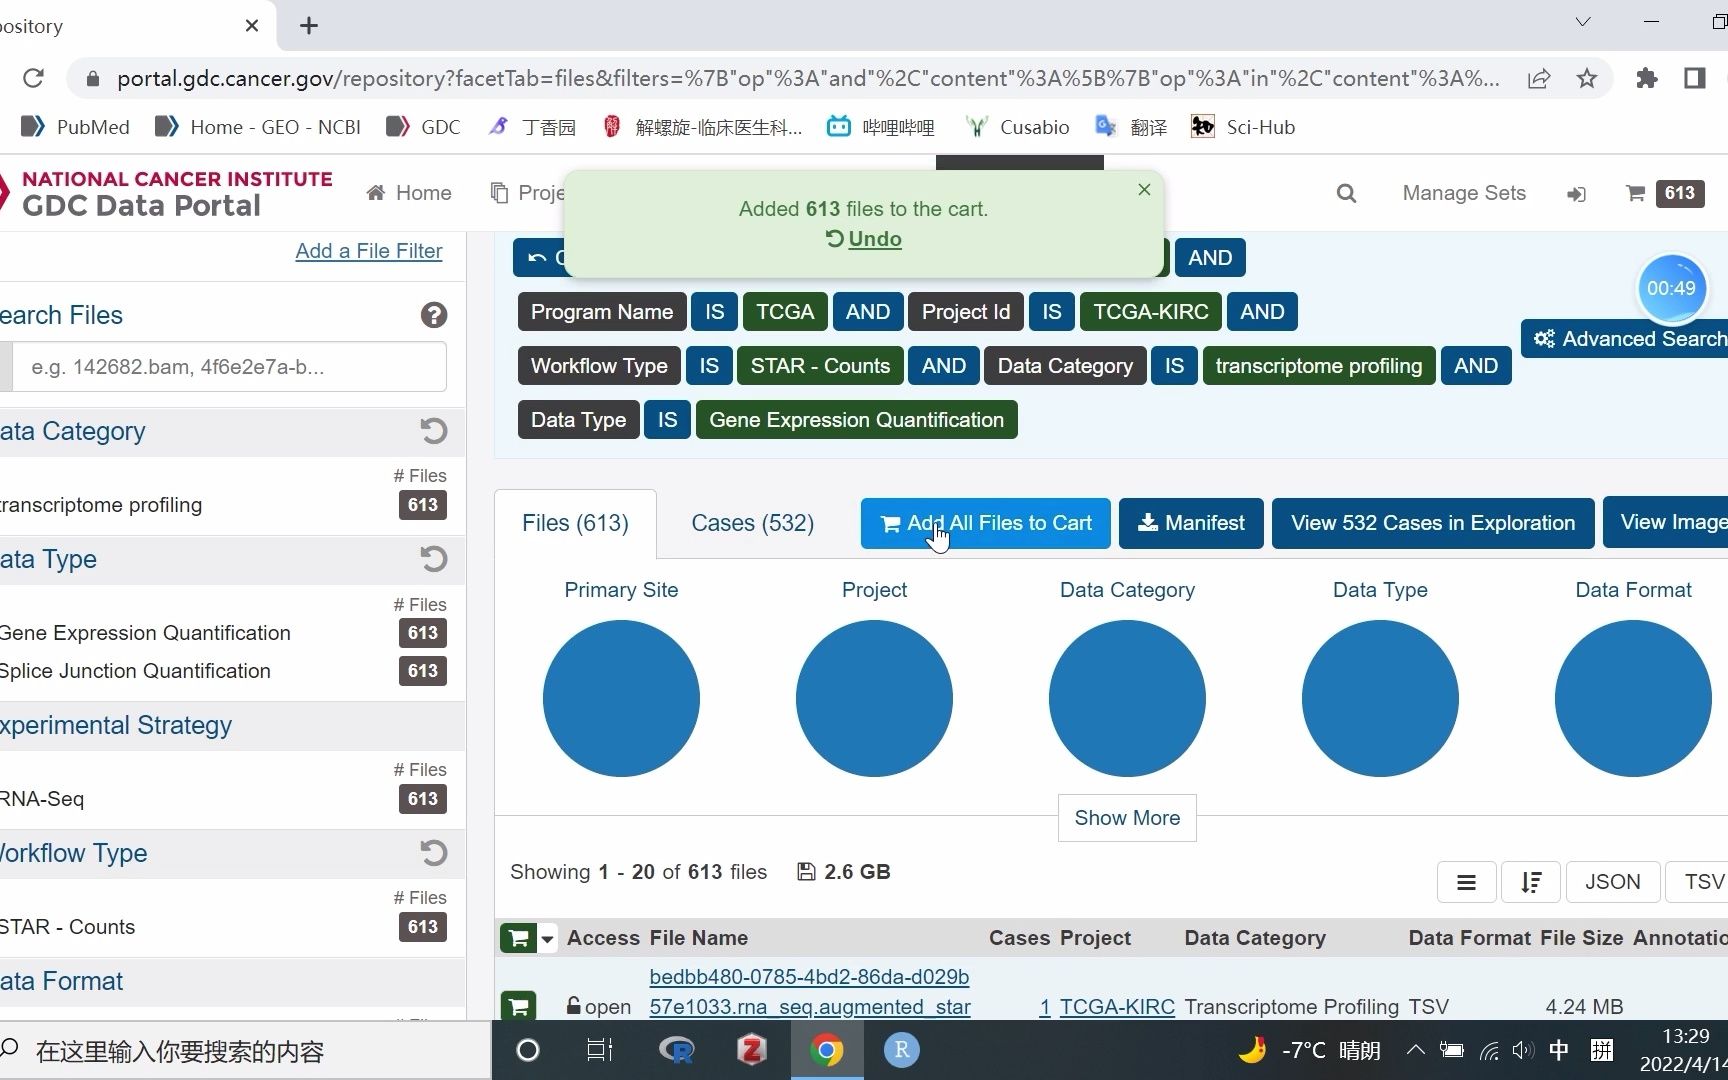Open the cart dropdown caret in table header
The image size is (1728, 1080).
coord(547,939)
